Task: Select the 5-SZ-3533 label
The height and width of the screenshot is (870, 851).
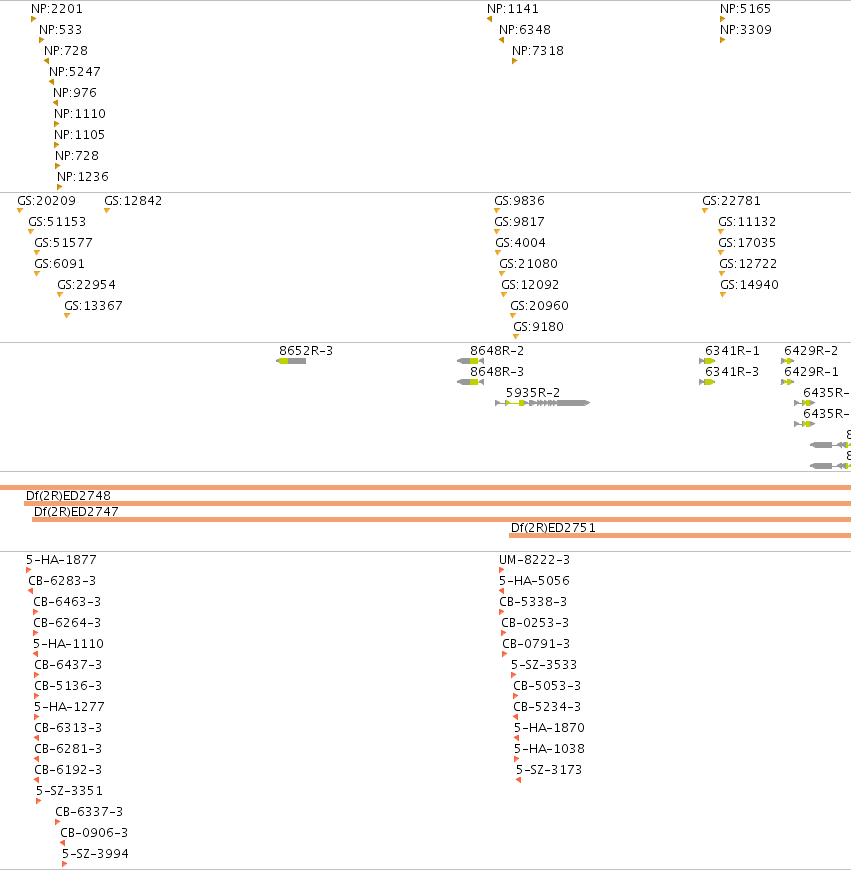Action: 544,665
